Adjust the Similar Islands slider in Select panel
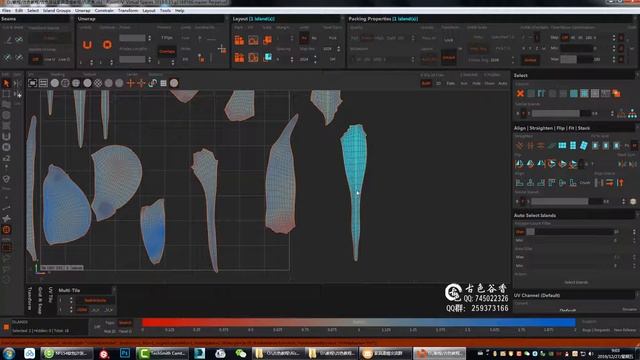640x360 pixels. click(x=561, y=113)
